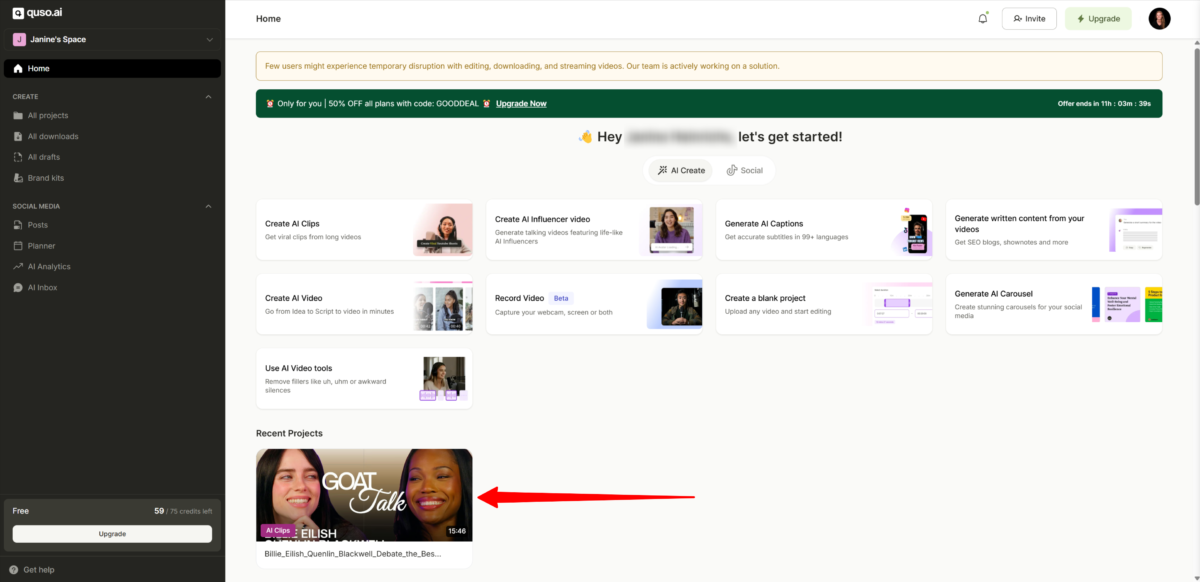Click the quuso.ai logo icon
Screen dimensions: 1200x582
pyautogui.click(x=18, y=13)
